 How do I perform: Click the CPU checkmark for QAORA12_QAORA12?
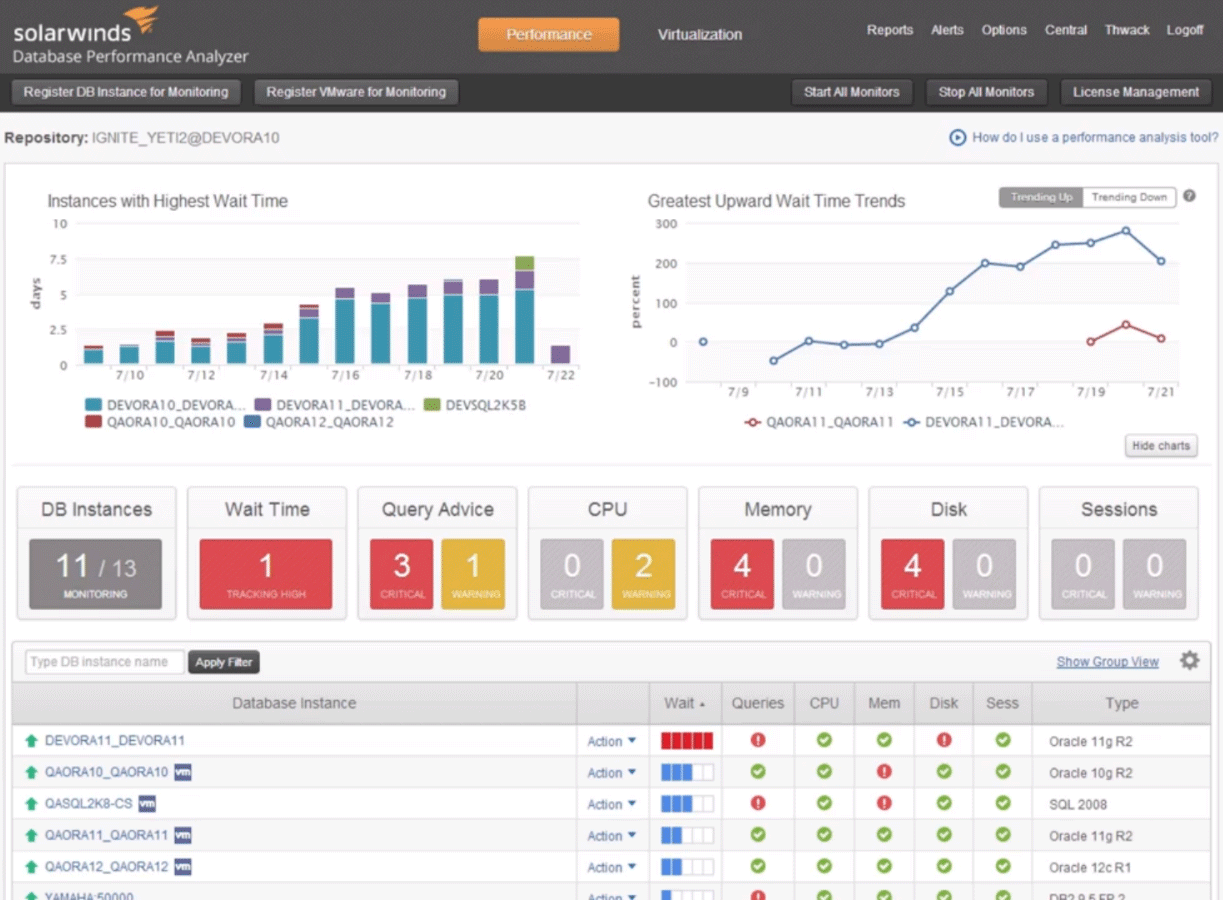point(824,867)
